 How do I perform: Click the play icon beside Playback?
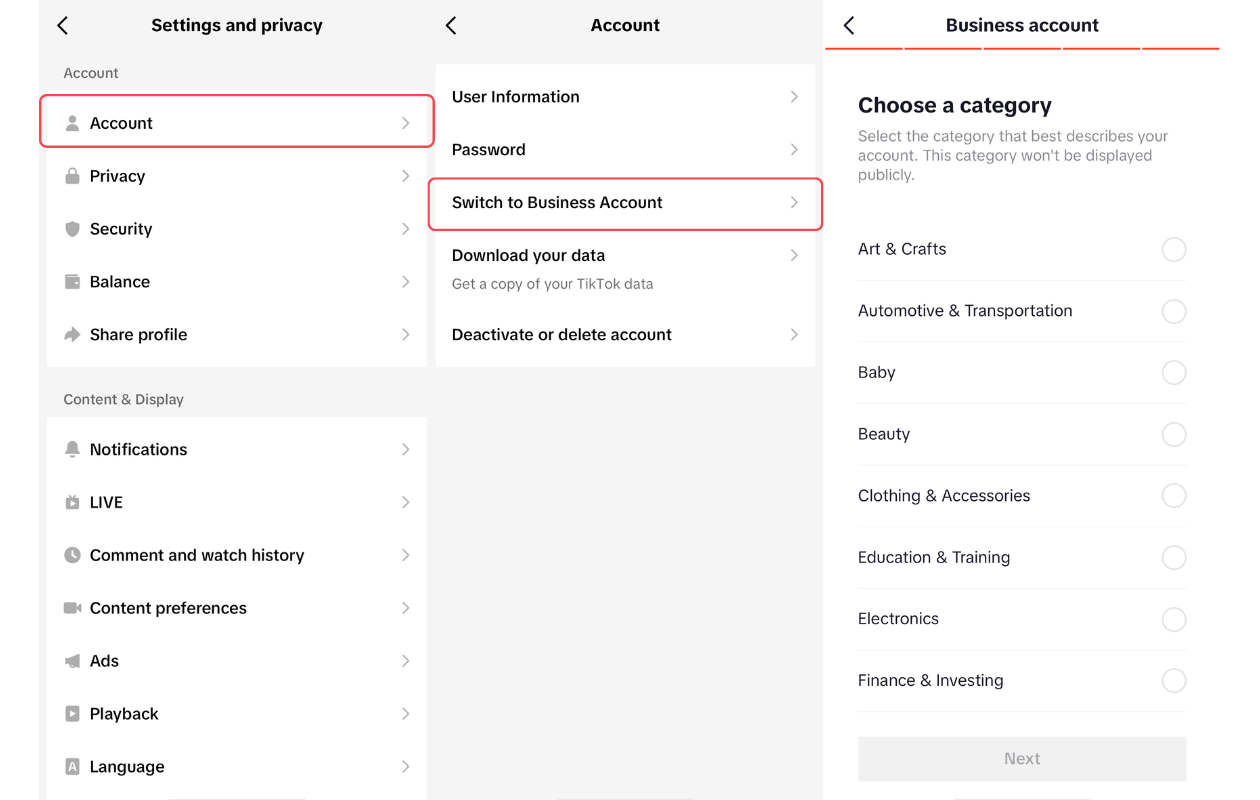coord(72,714)
